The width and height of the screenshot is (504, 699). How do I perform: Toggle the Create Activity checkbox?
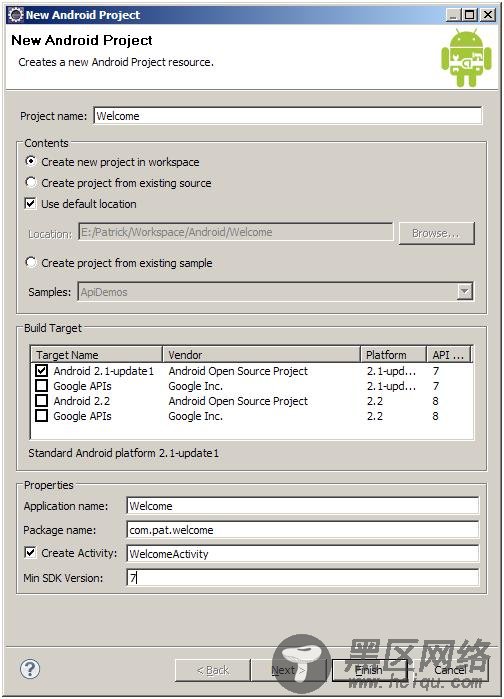(x=30, y=553)
